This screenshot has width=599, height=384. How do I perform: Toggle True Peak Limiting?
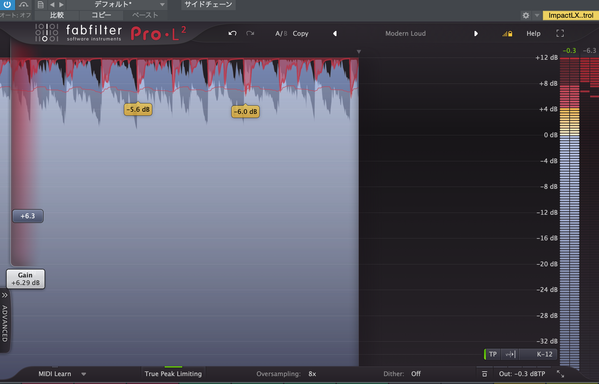173,374
